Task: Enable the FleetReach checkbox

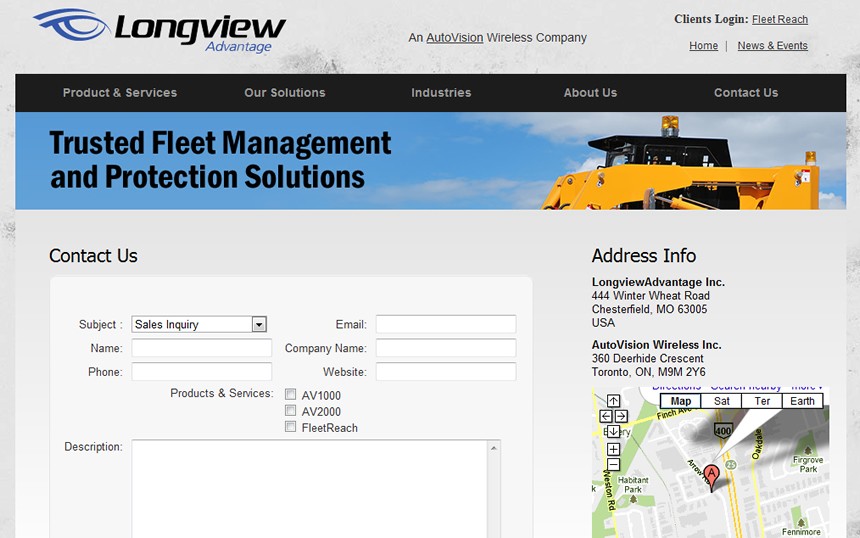Action: (291, 427)
